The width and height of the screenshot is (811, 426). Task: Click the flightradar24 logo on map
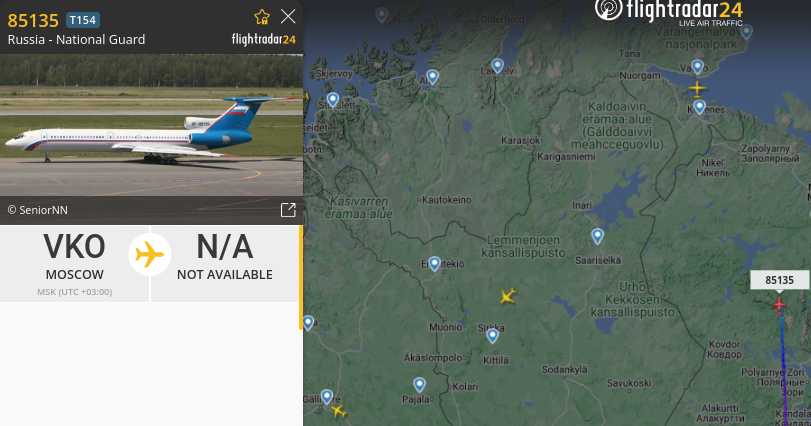tap(669, 12)
